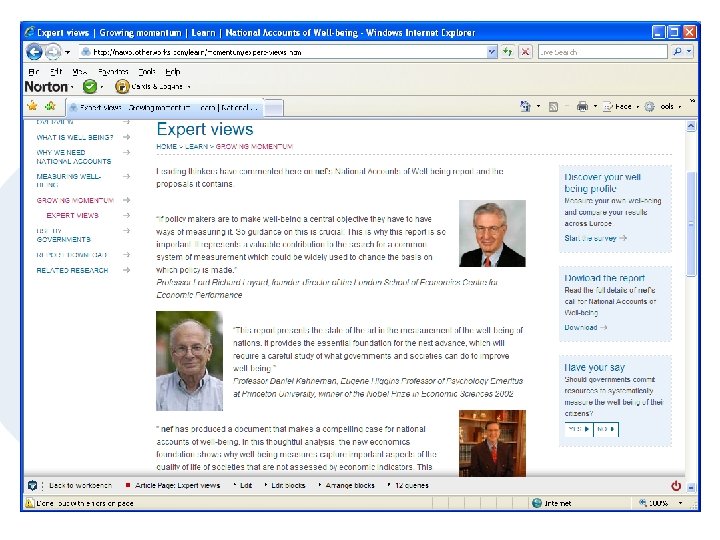720x540 pixels.
Task: Click the RSS Feeds icon
Action: click(x=553, y=107)
